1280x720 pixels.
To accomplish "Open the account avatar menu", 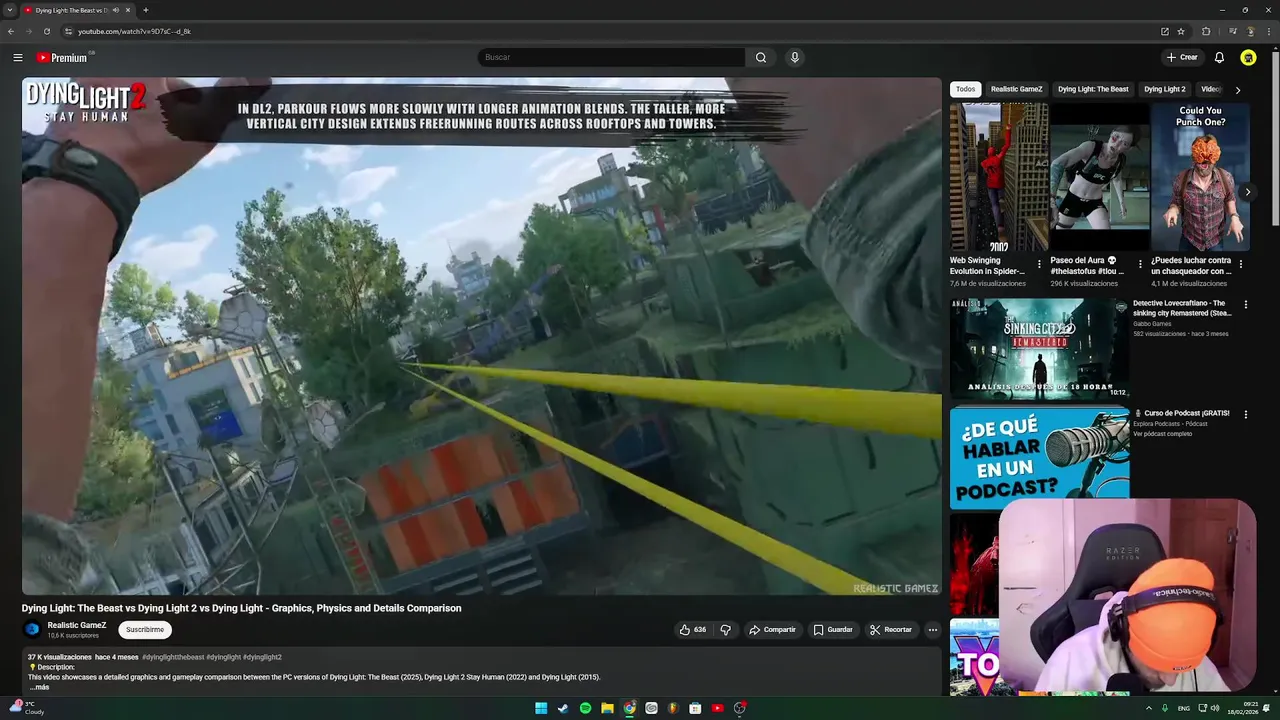I will (1248, 57).
